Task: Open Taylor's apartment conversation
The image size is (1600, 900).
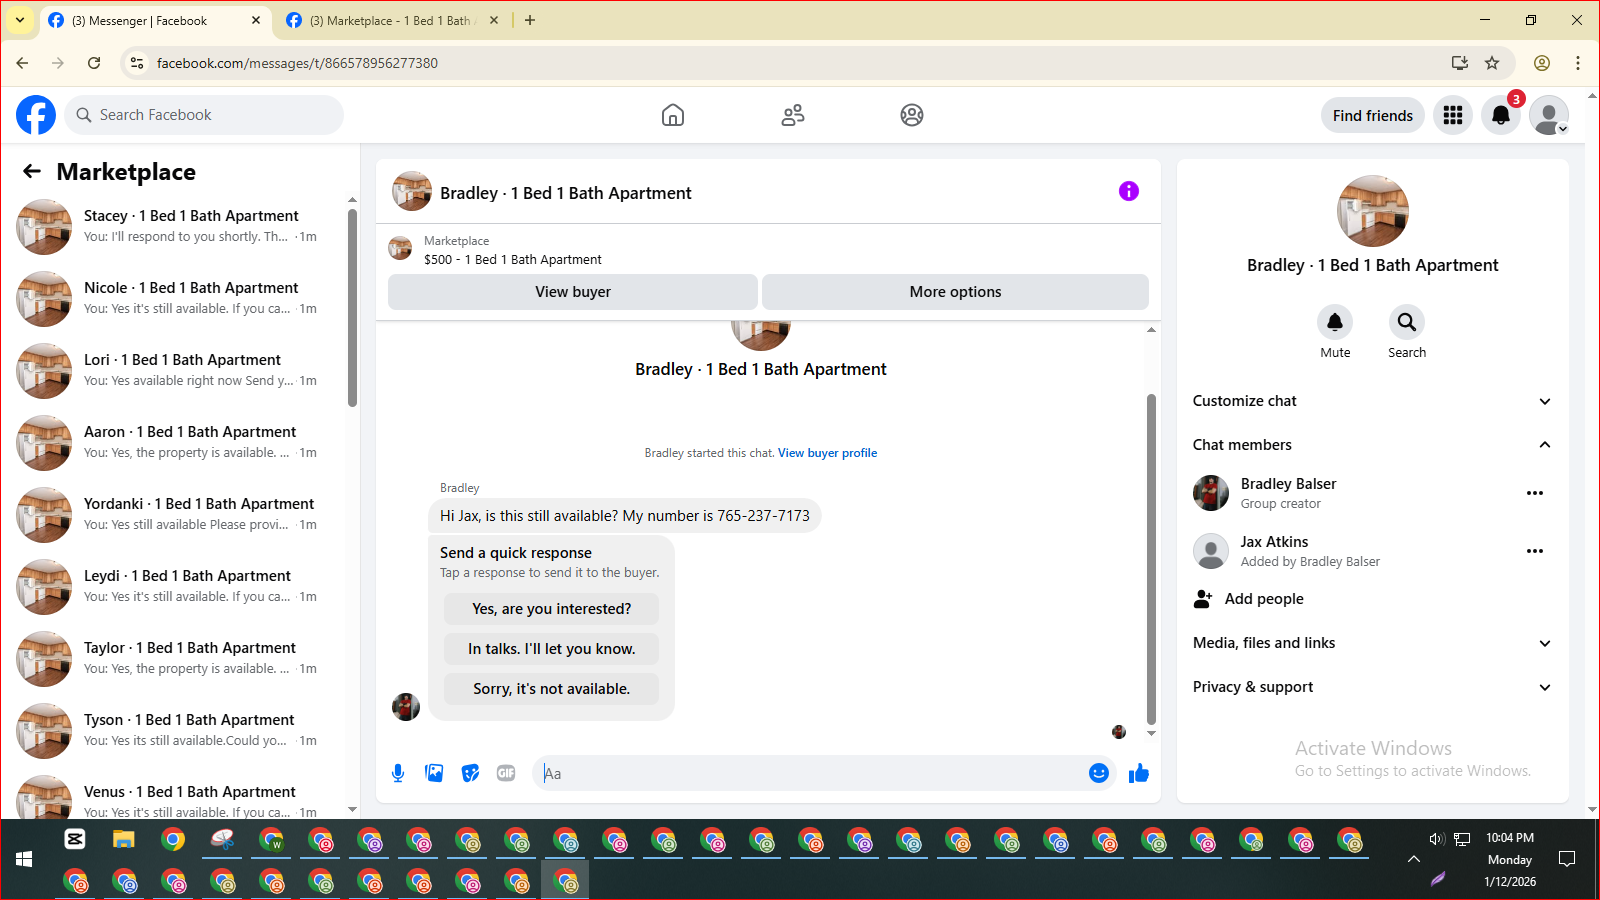Action: pos(178,659)
